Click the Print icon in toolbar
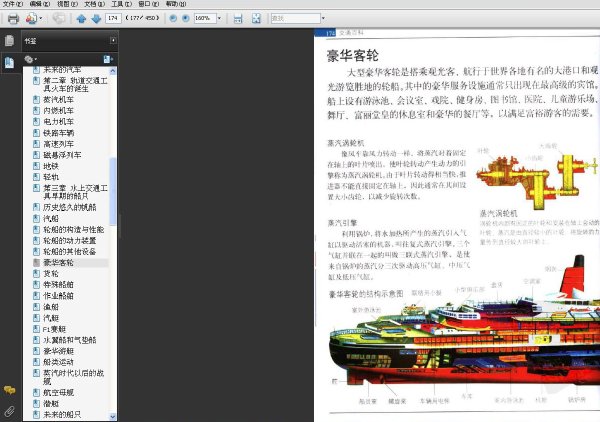The width and height of the screenshot is (600, 422). point(13,18)
